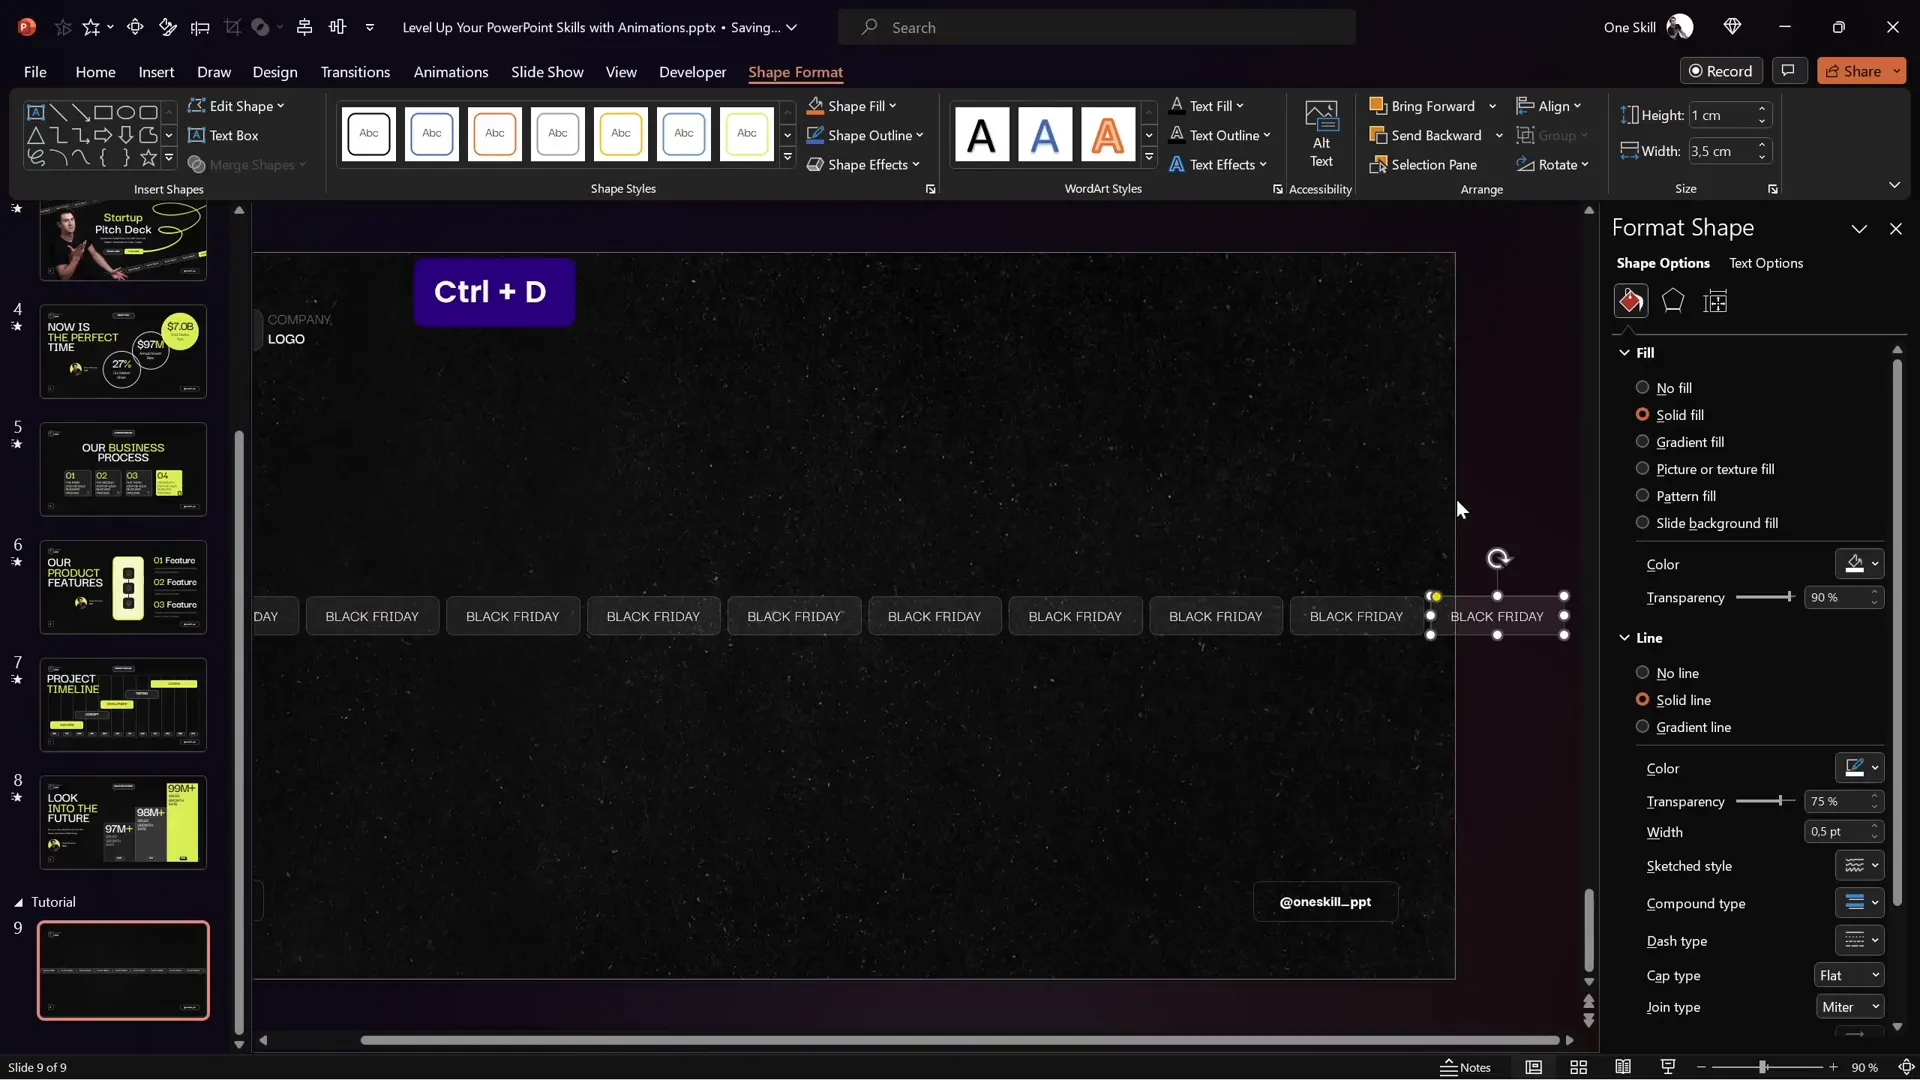Open the Transitions tab
This screenshot has width=1920, height=1080.
point(355,72)
